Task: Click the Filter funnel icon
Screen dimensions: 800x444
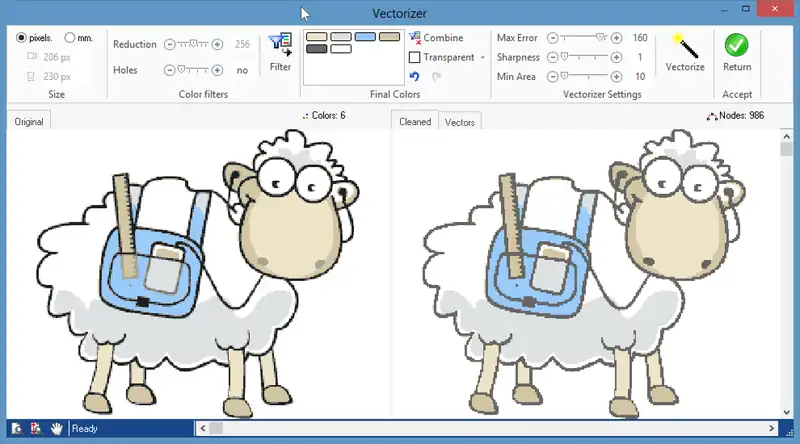Action: pyautogui.click(x=280, y=46)
